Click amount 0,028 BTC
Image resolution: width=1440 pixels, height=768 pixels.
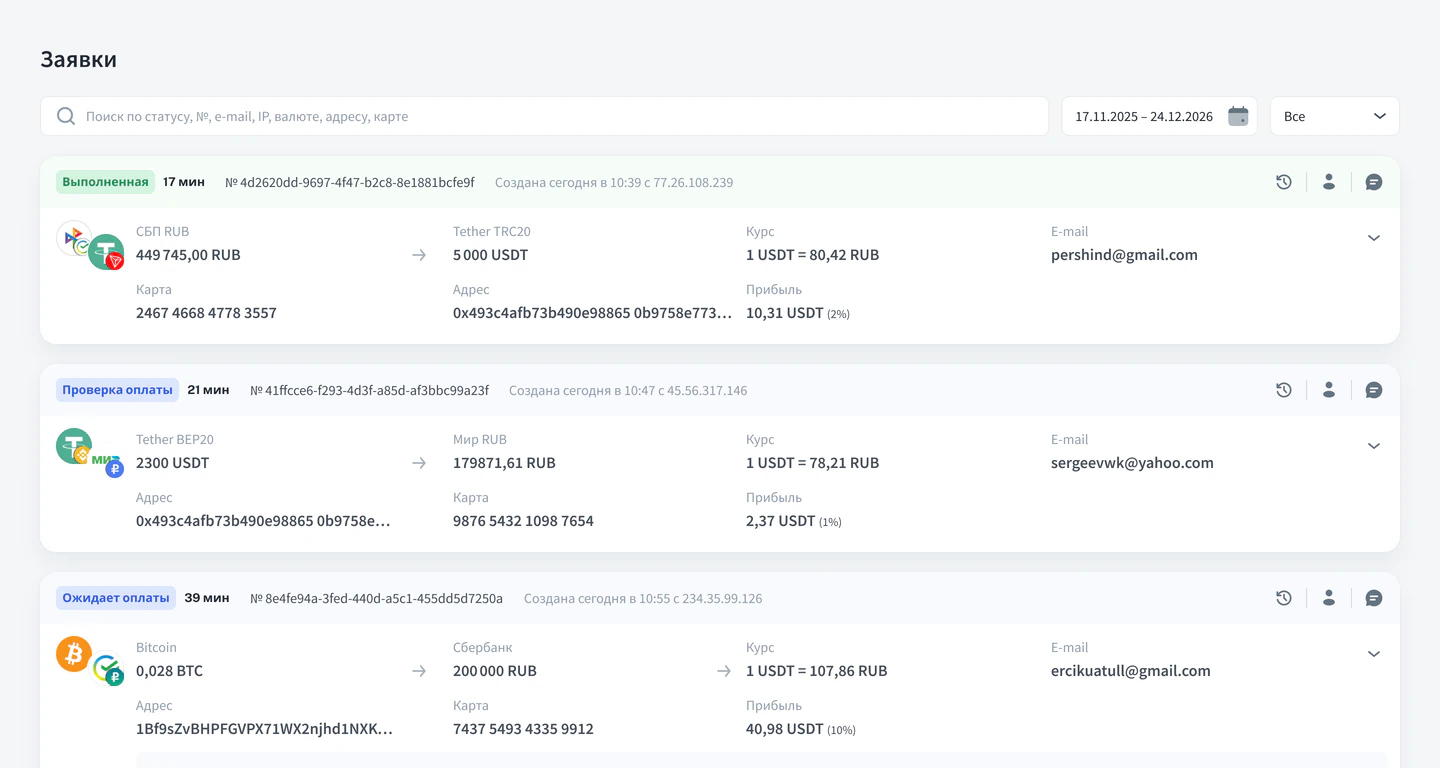(169, 671)
